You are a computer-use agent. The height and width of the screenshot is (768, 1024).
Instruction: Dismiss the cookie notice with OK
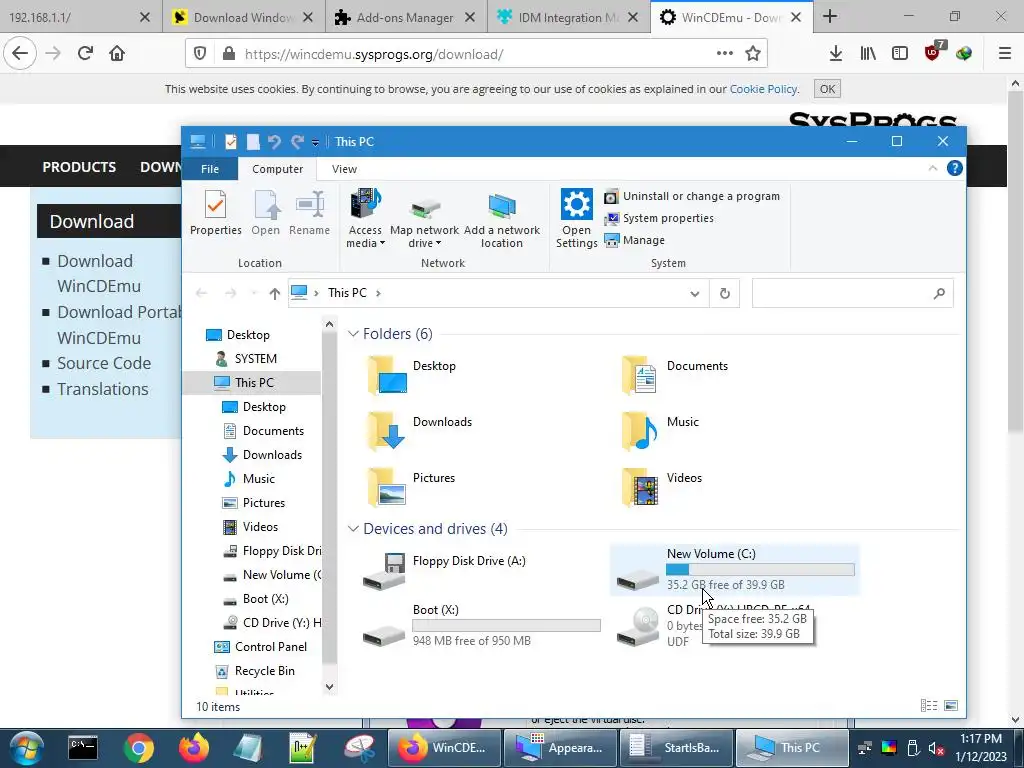[827, 89]
